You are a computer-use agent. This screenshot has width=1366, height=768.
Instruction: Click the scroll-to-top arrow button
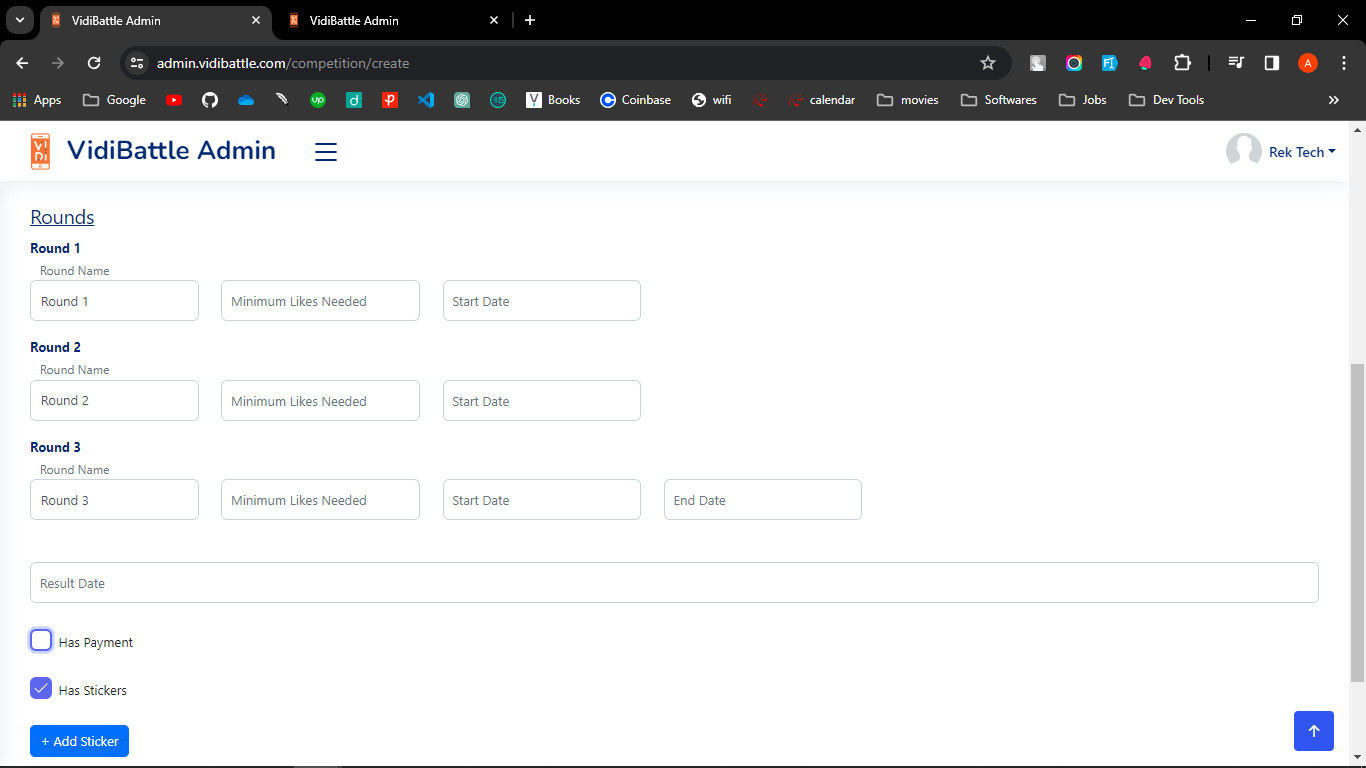coord(1314,731)
